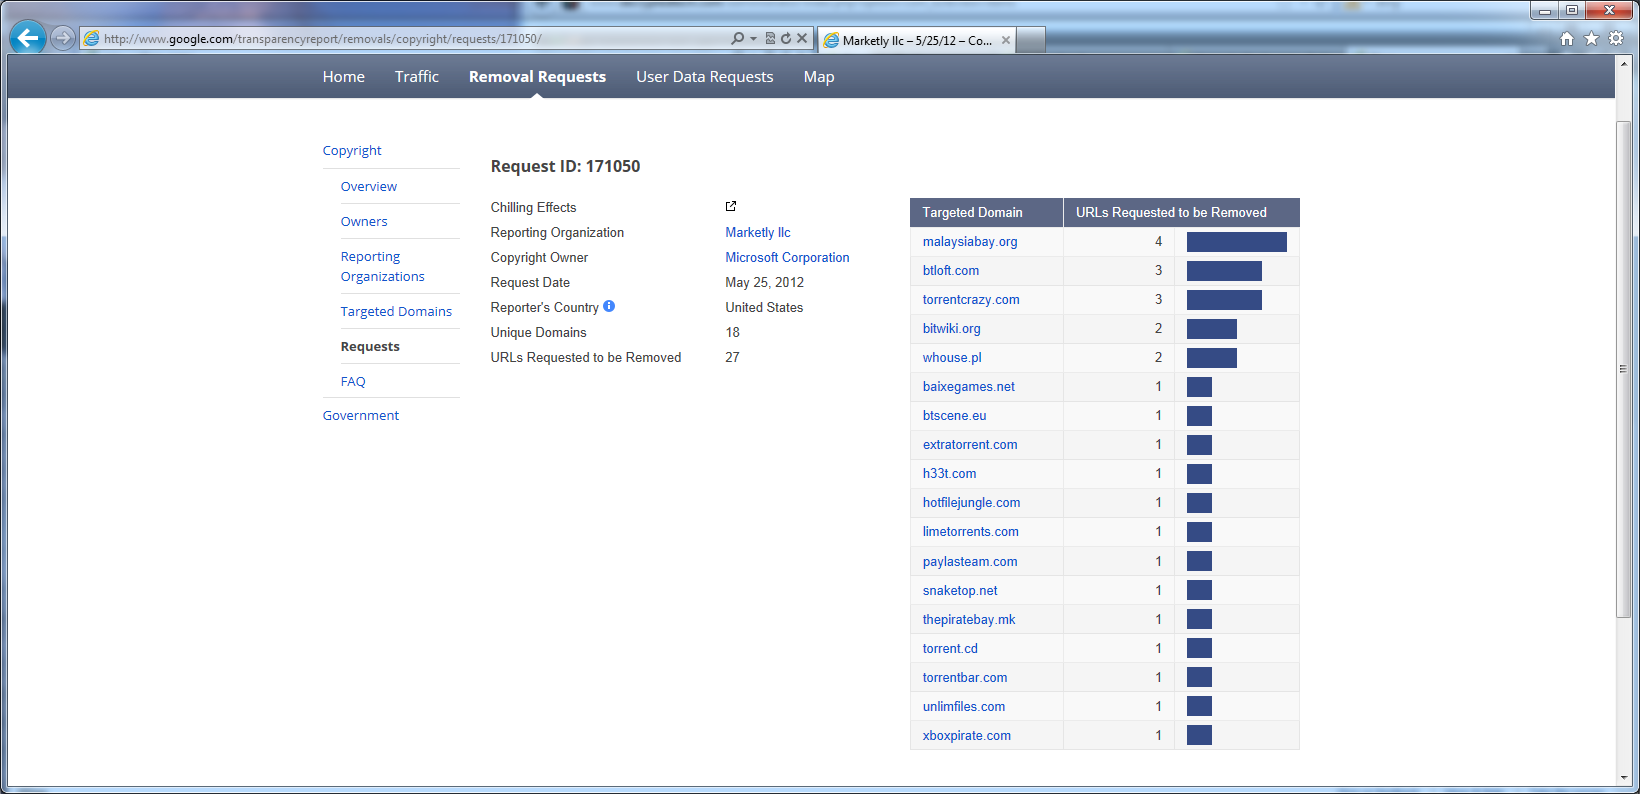Screen dimensions: 1640x794
Task: Click the Unique Domains label
Action: click(x=538, y=332)
